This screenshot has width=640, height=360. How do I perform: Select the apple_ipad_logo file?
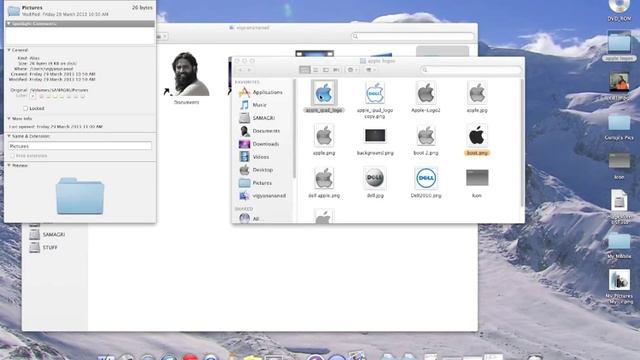[324, 97]
